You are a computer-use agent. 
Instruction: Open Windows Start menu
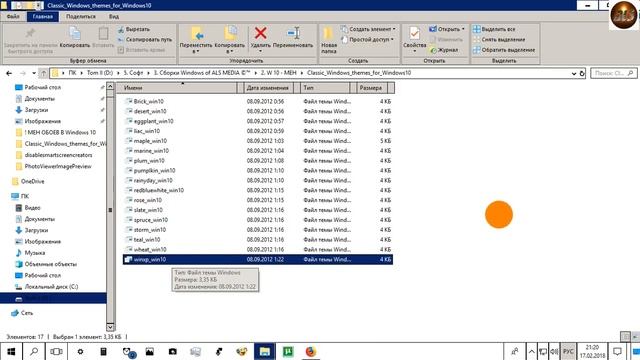(x=11, y=351)
